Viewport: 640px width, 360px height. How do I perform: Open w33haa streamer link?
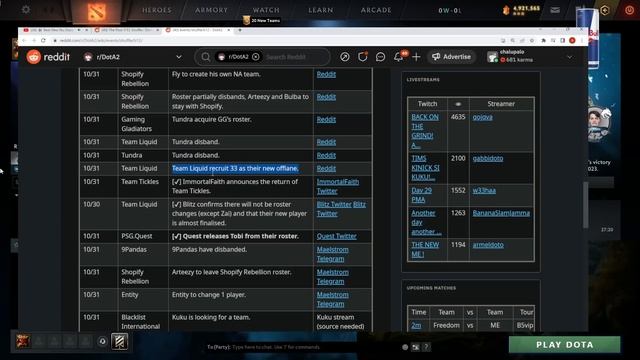point(484,191)
